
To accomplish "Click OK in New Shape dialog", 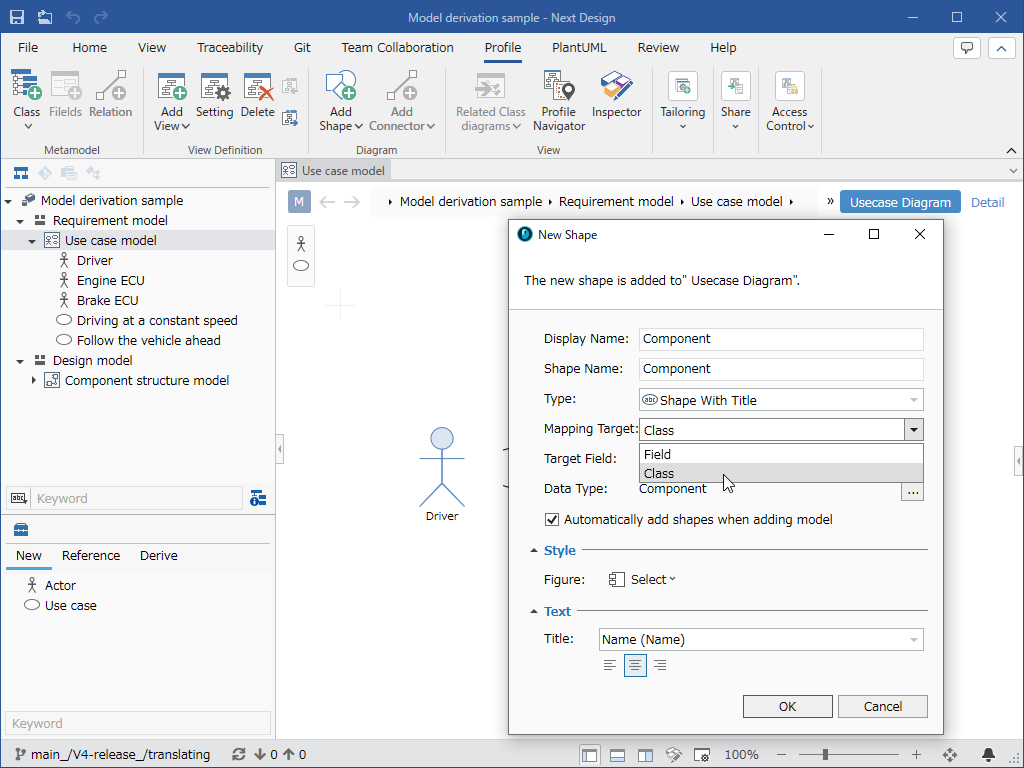I will tap(788, 706).
